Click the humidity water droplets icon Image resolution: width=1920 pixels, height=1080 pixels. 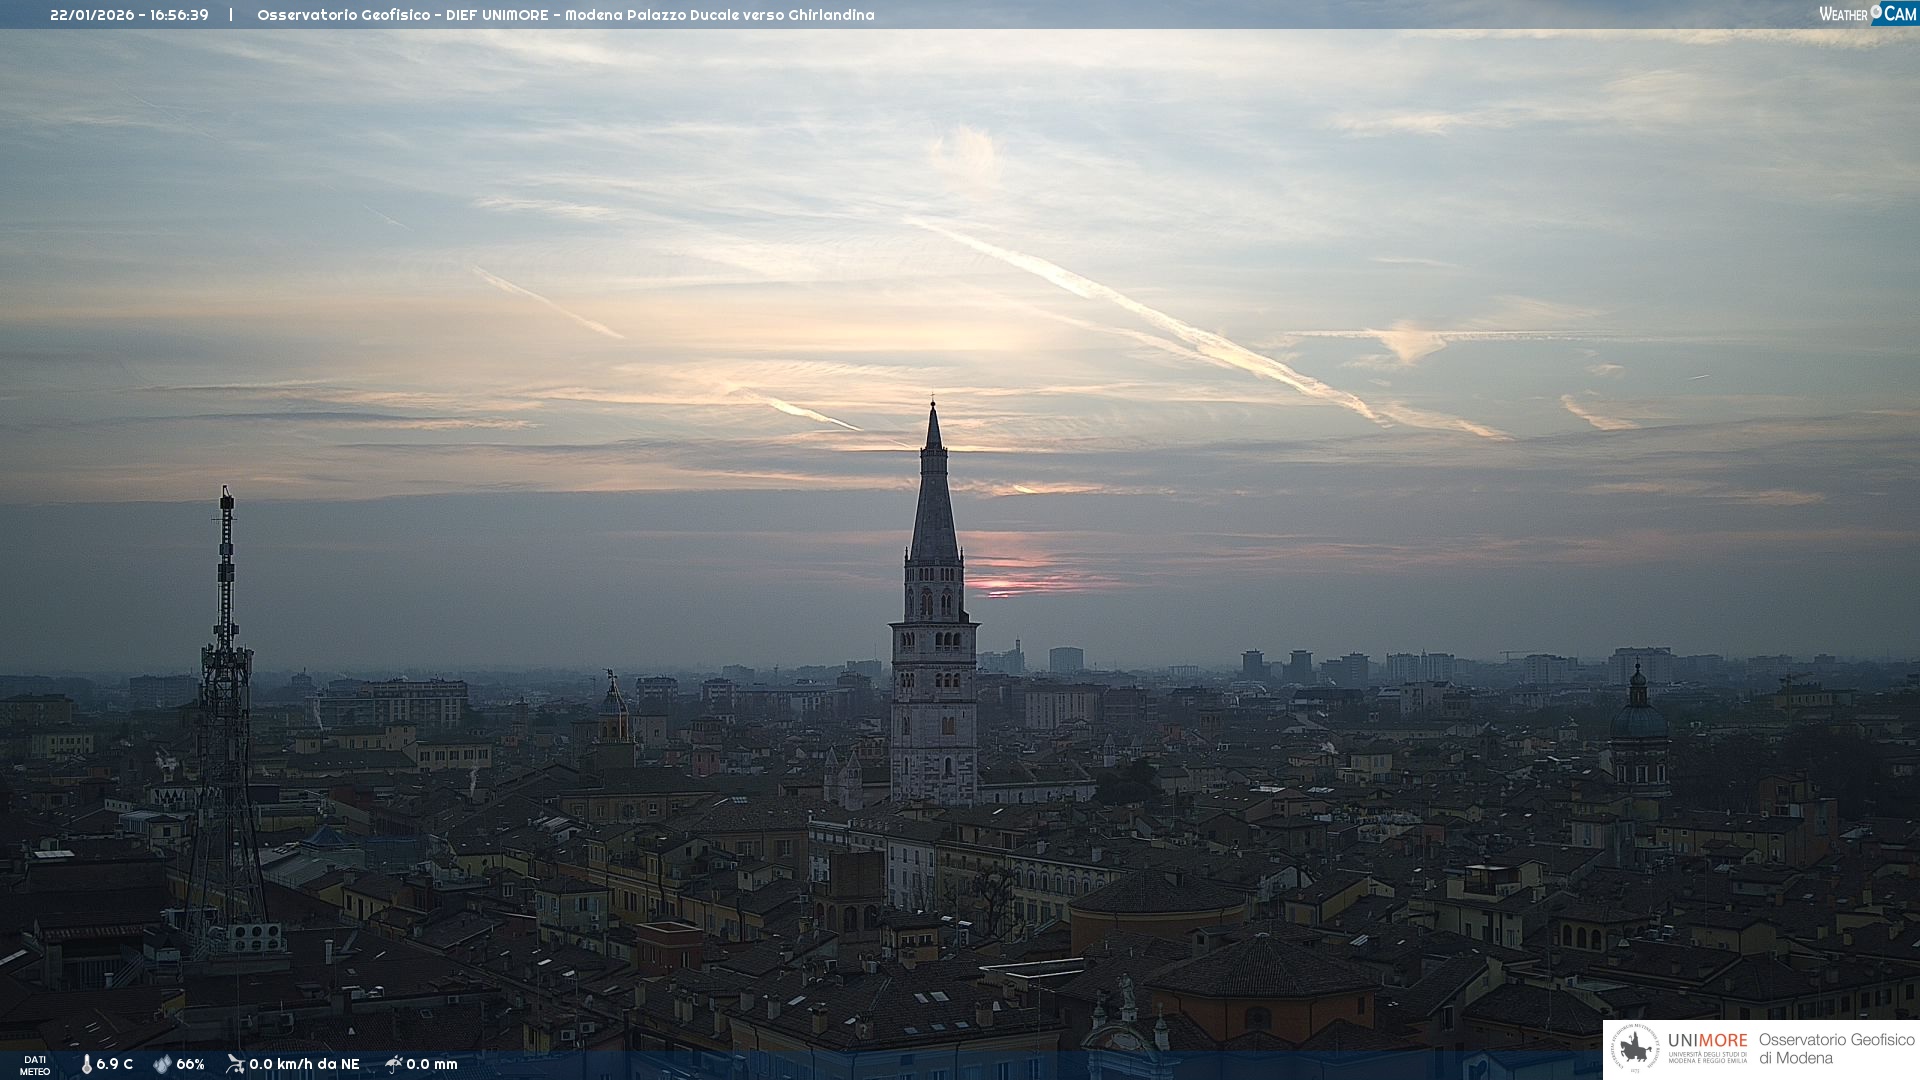point(162,1064)
